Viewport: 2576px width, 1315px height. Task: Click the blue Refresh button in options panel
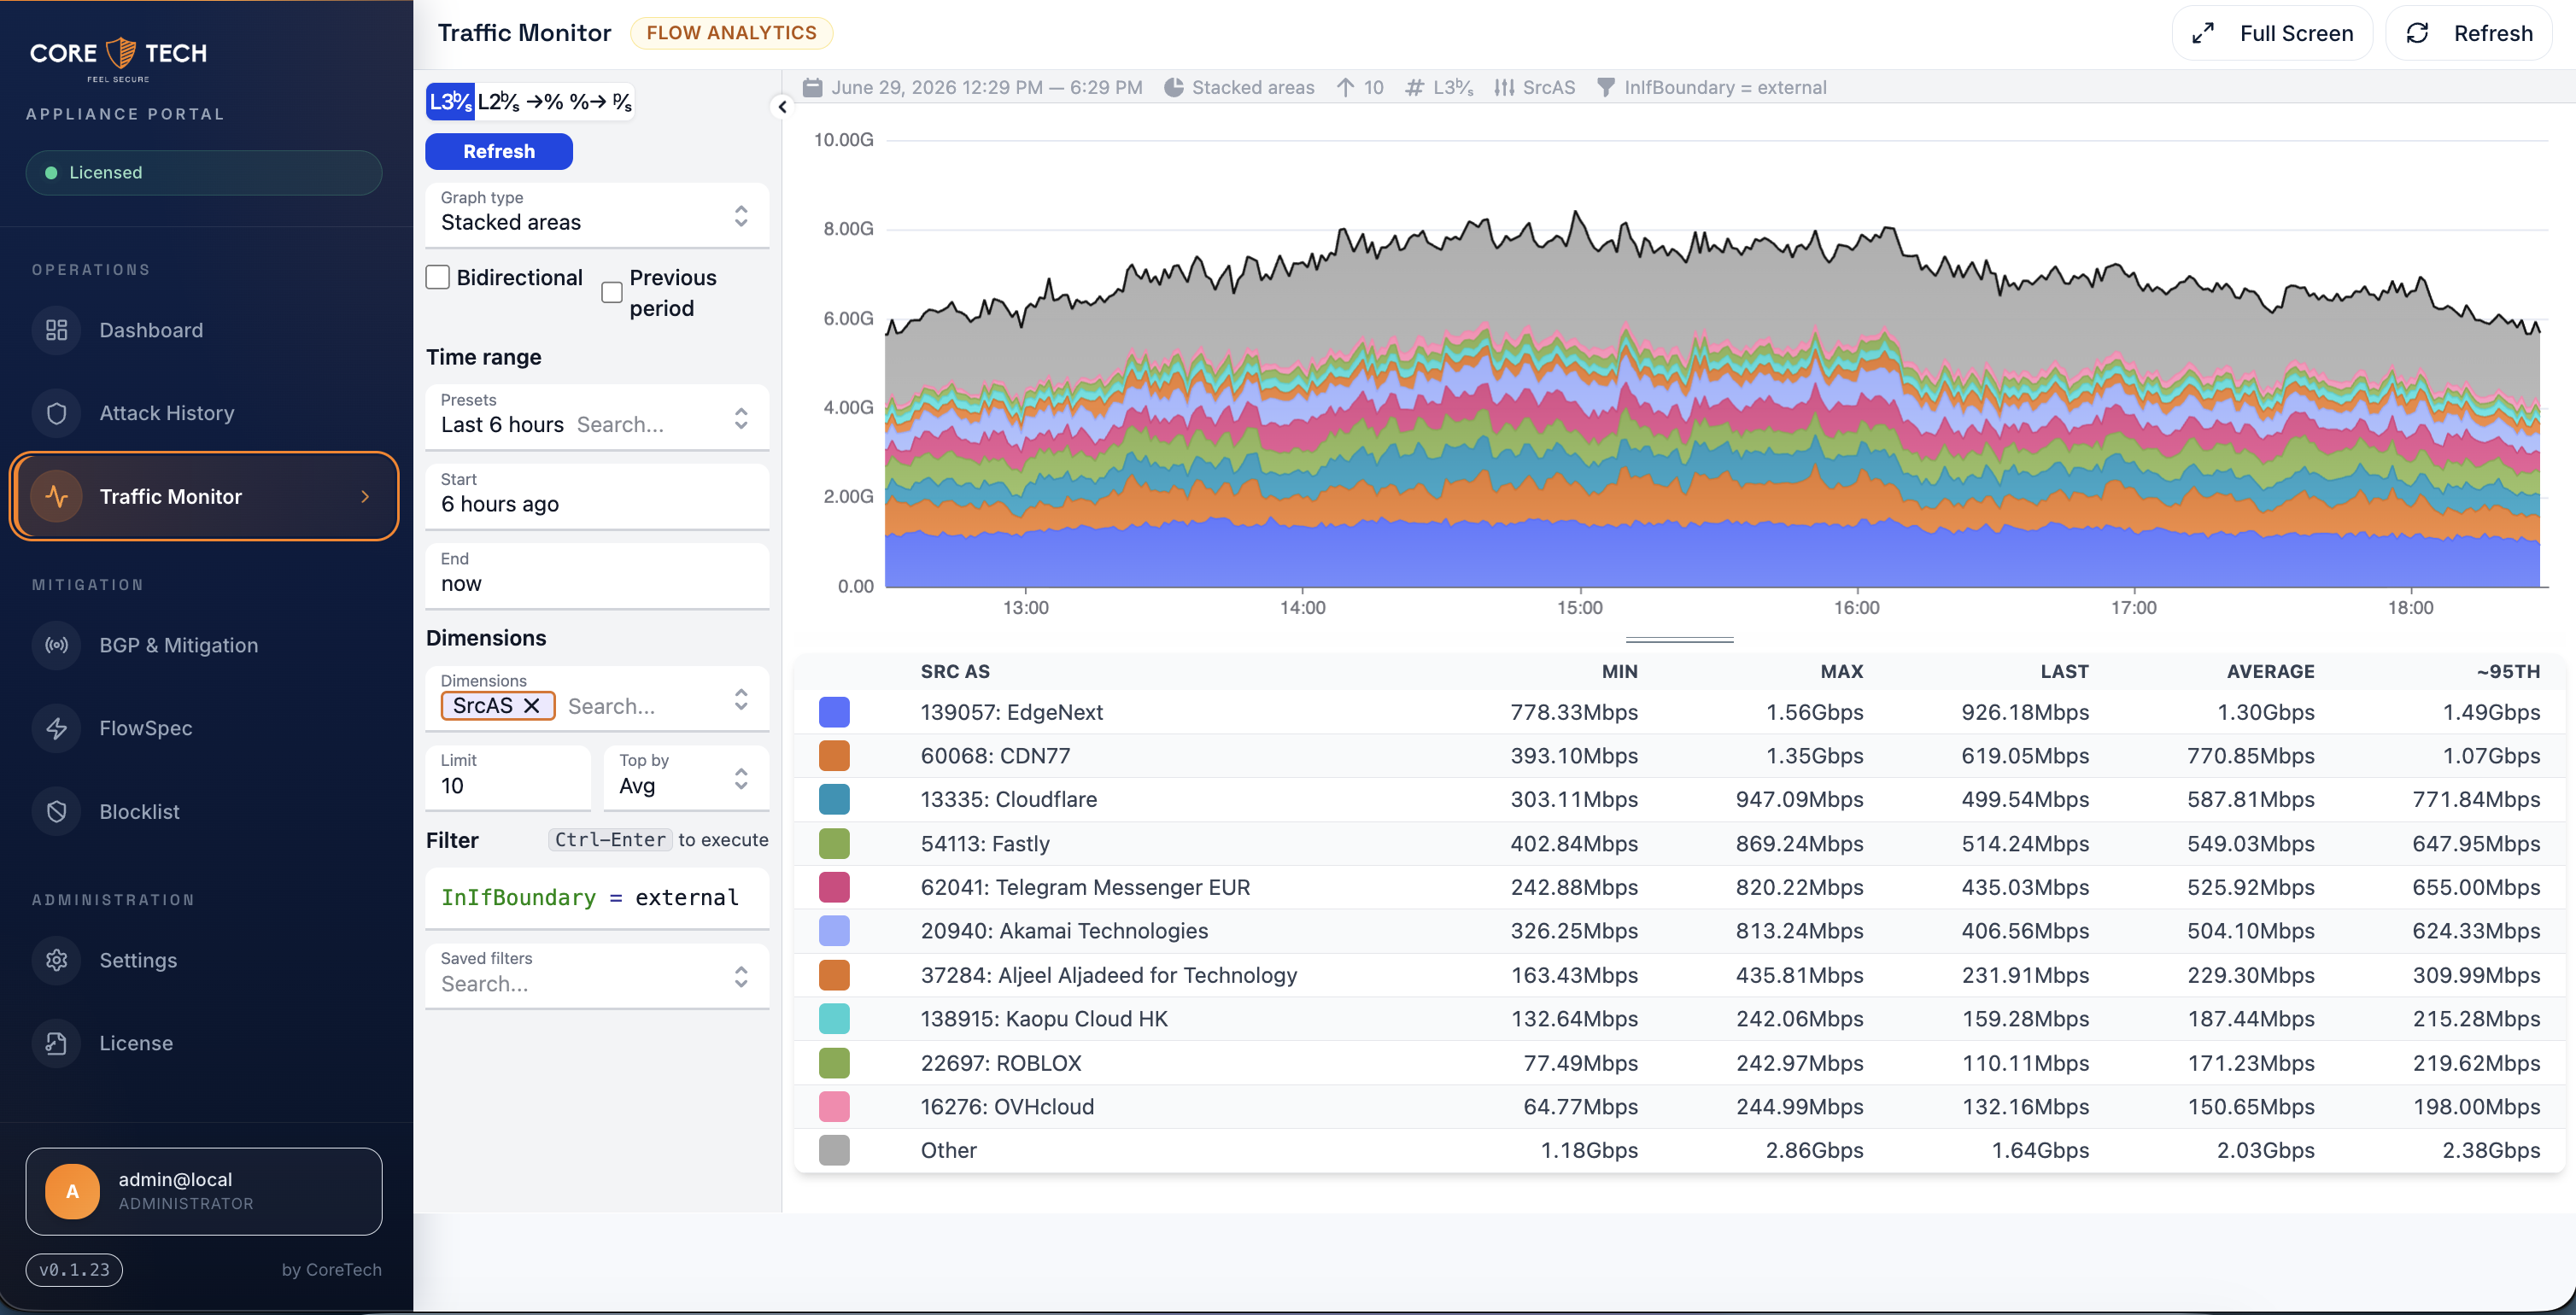(x=499, y=151)
